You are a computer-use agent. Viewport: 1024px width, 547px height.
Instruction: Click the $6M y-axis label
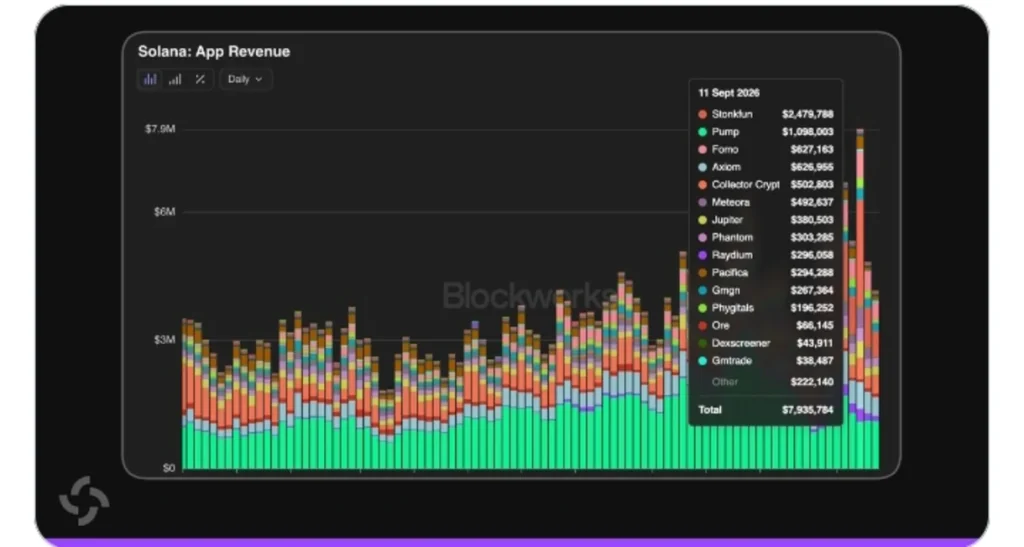[165, 211]
